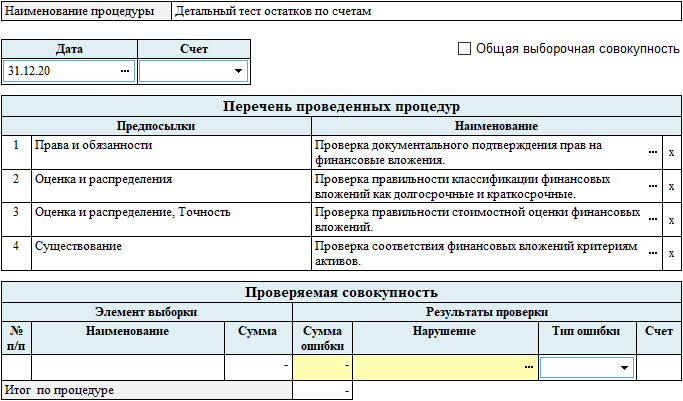Delete the Оценка и распределение, Точность row

[672, 220]
